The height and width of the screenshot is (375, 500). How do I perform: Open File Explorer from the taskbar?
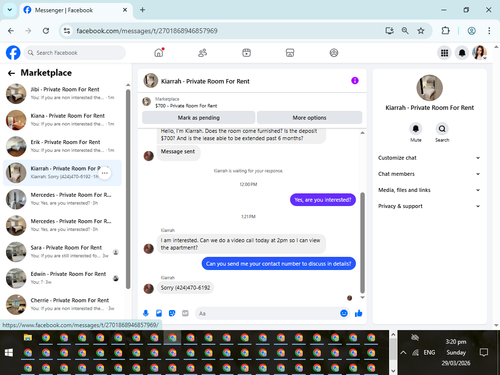(28, 338)
